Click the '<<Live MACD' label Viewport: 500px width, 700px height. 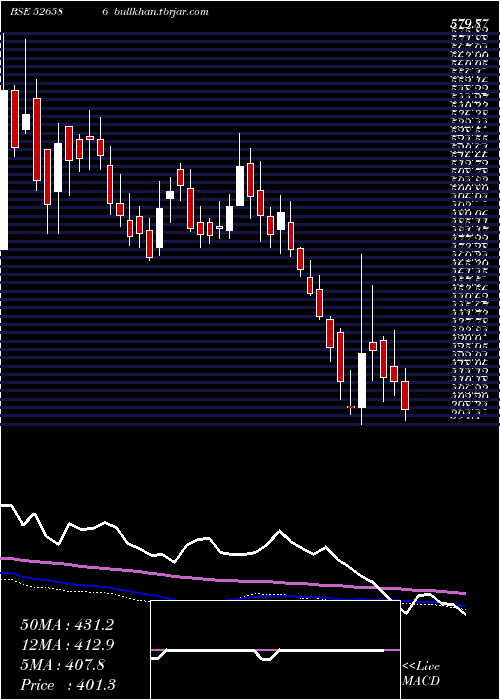coord(421,674)
